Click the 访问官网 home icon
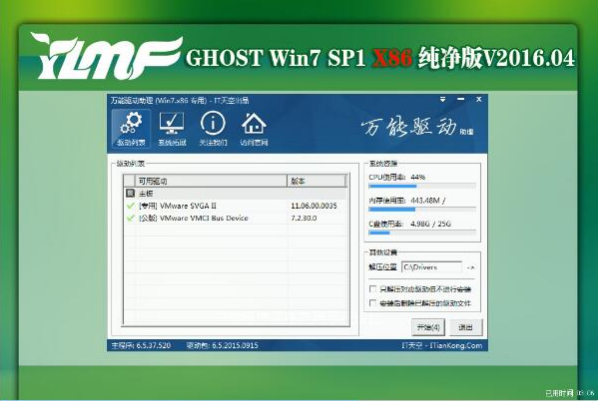The image size is (598, 401). point(254,129)
